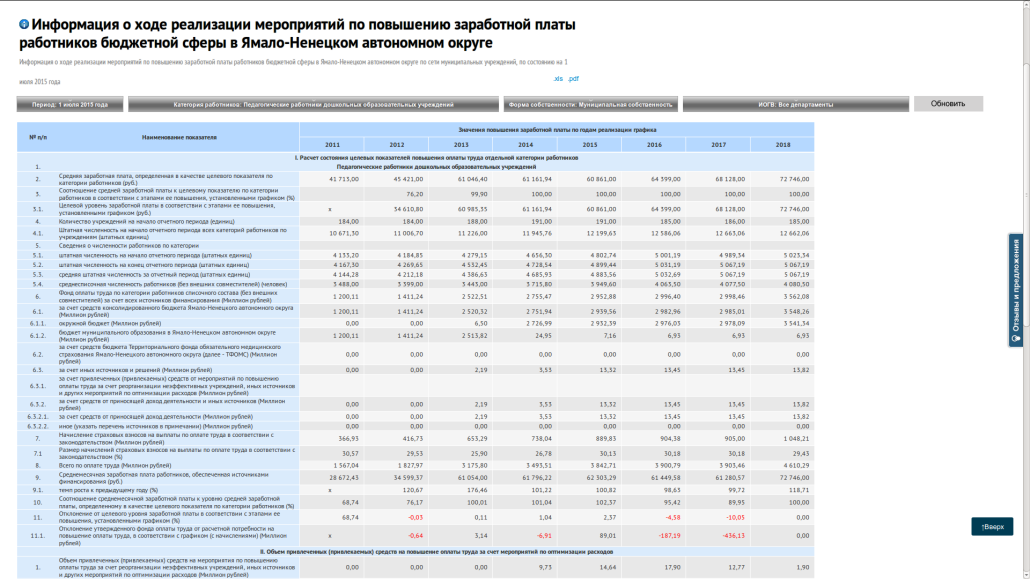Click the red value '-4,58'
The image size is (1030, 579).
673,517
